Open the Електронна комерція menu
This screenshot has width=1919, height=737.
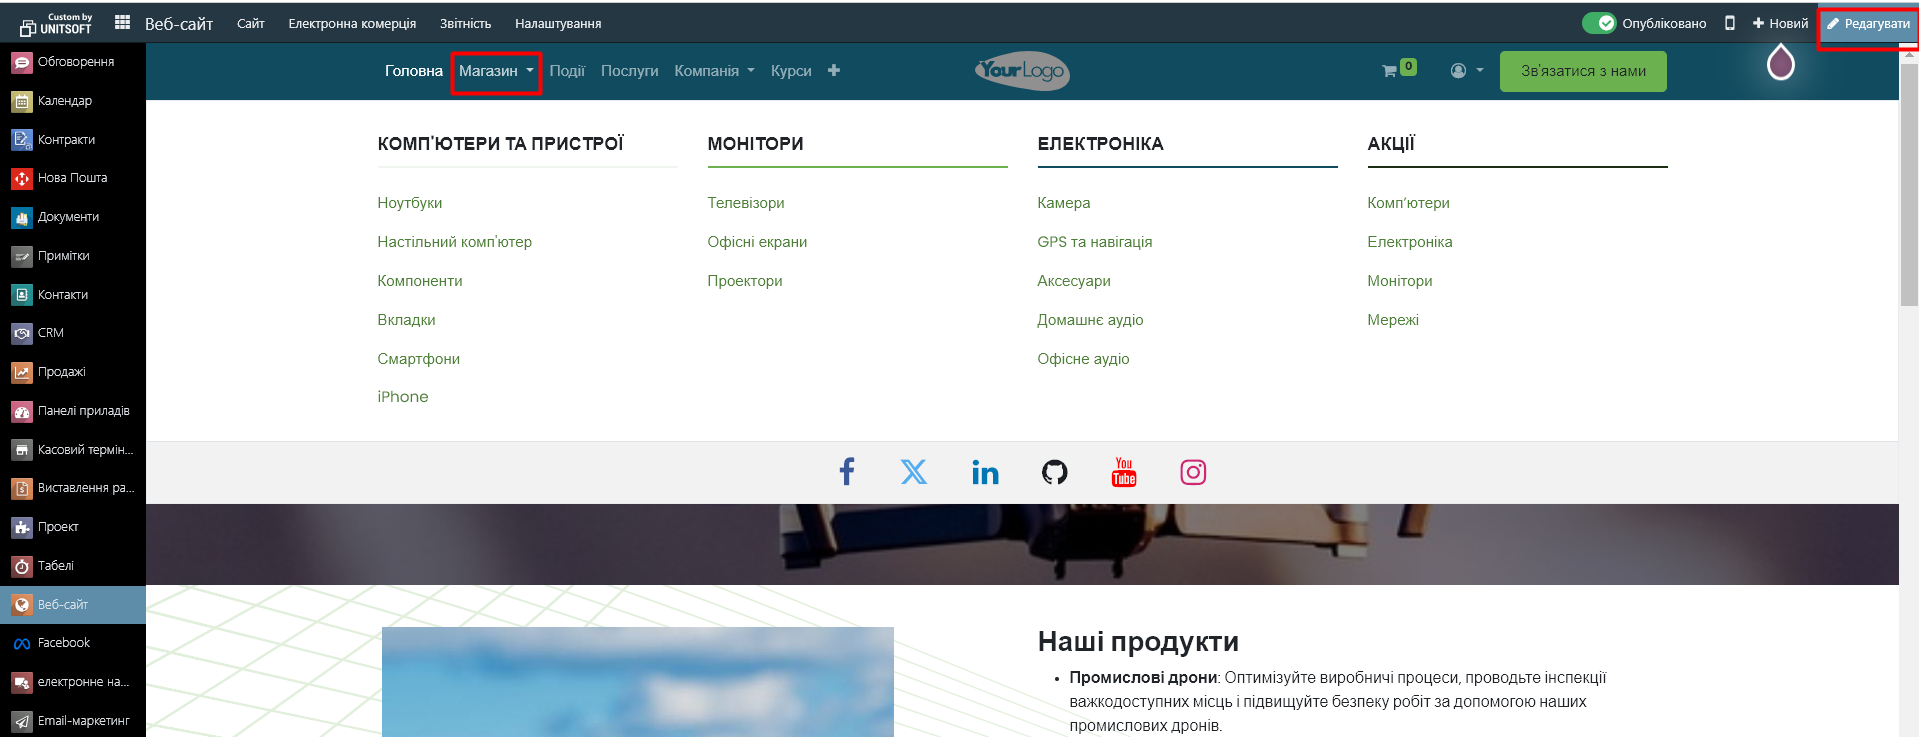tap(352, 23)
